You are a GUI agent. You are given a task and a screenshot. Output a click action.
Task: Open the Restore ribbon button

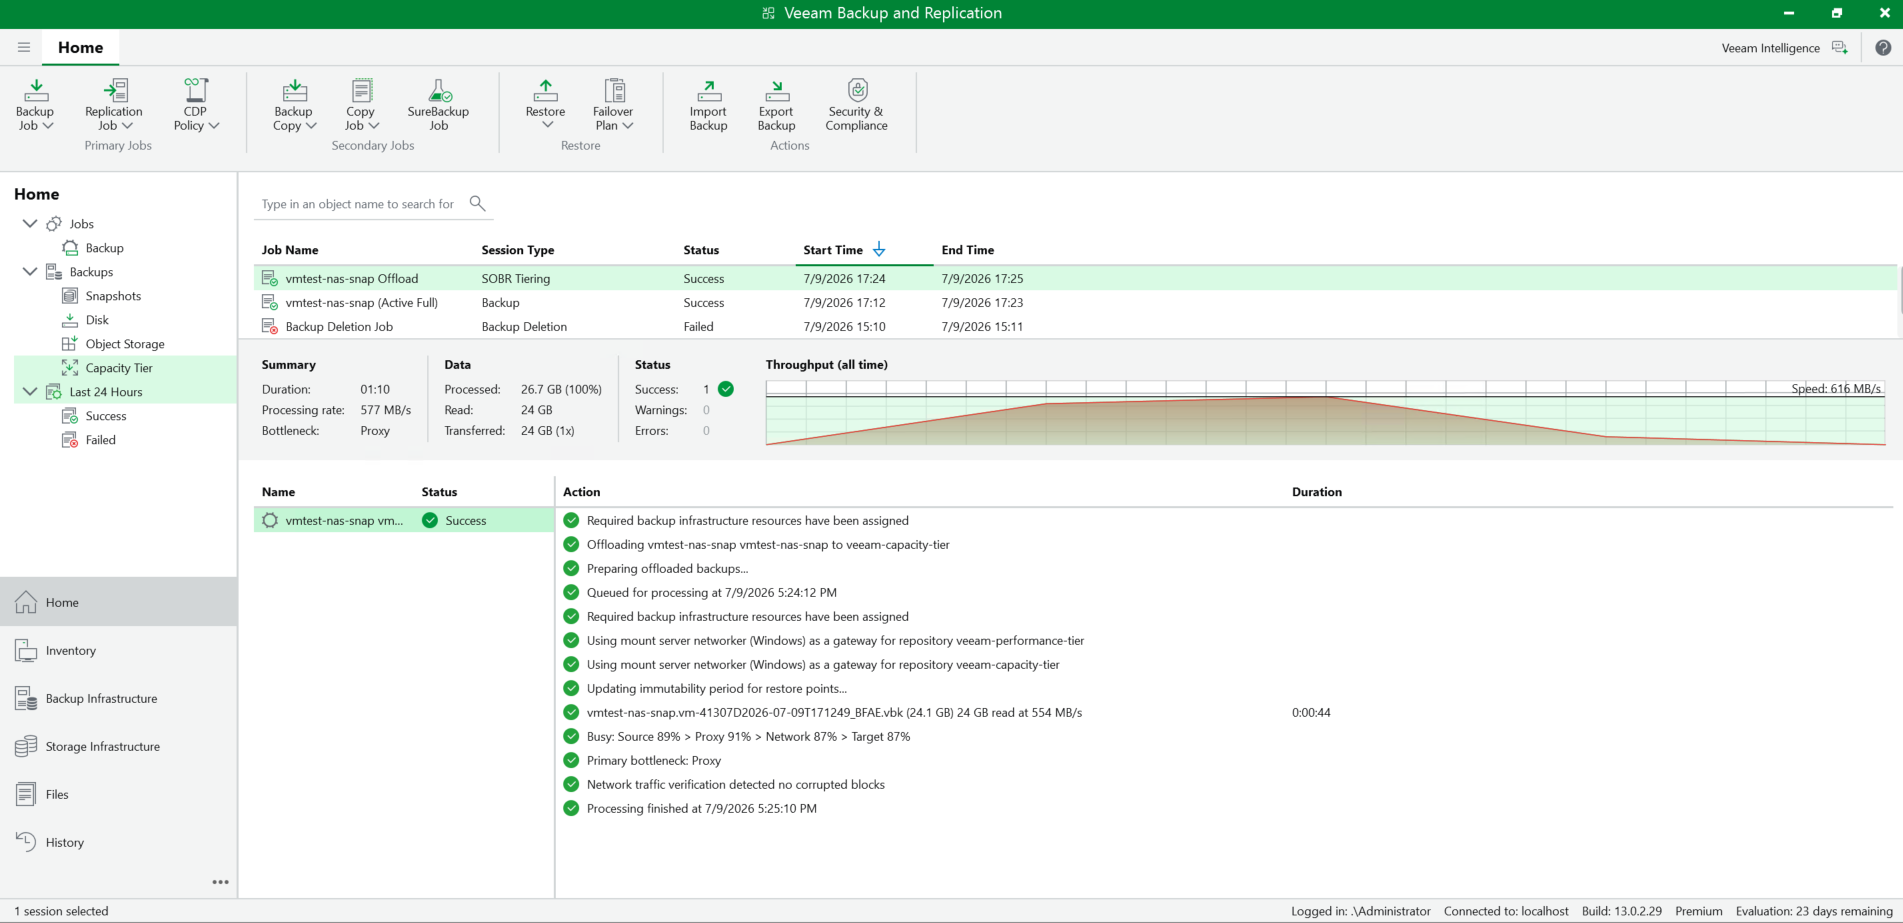click(546, 105)
